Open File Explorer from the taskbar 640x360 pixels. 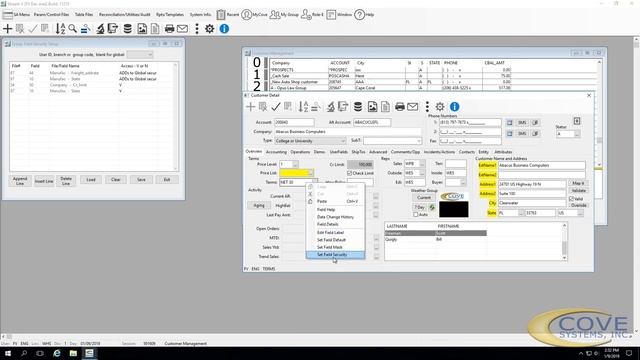coord(73,353)
